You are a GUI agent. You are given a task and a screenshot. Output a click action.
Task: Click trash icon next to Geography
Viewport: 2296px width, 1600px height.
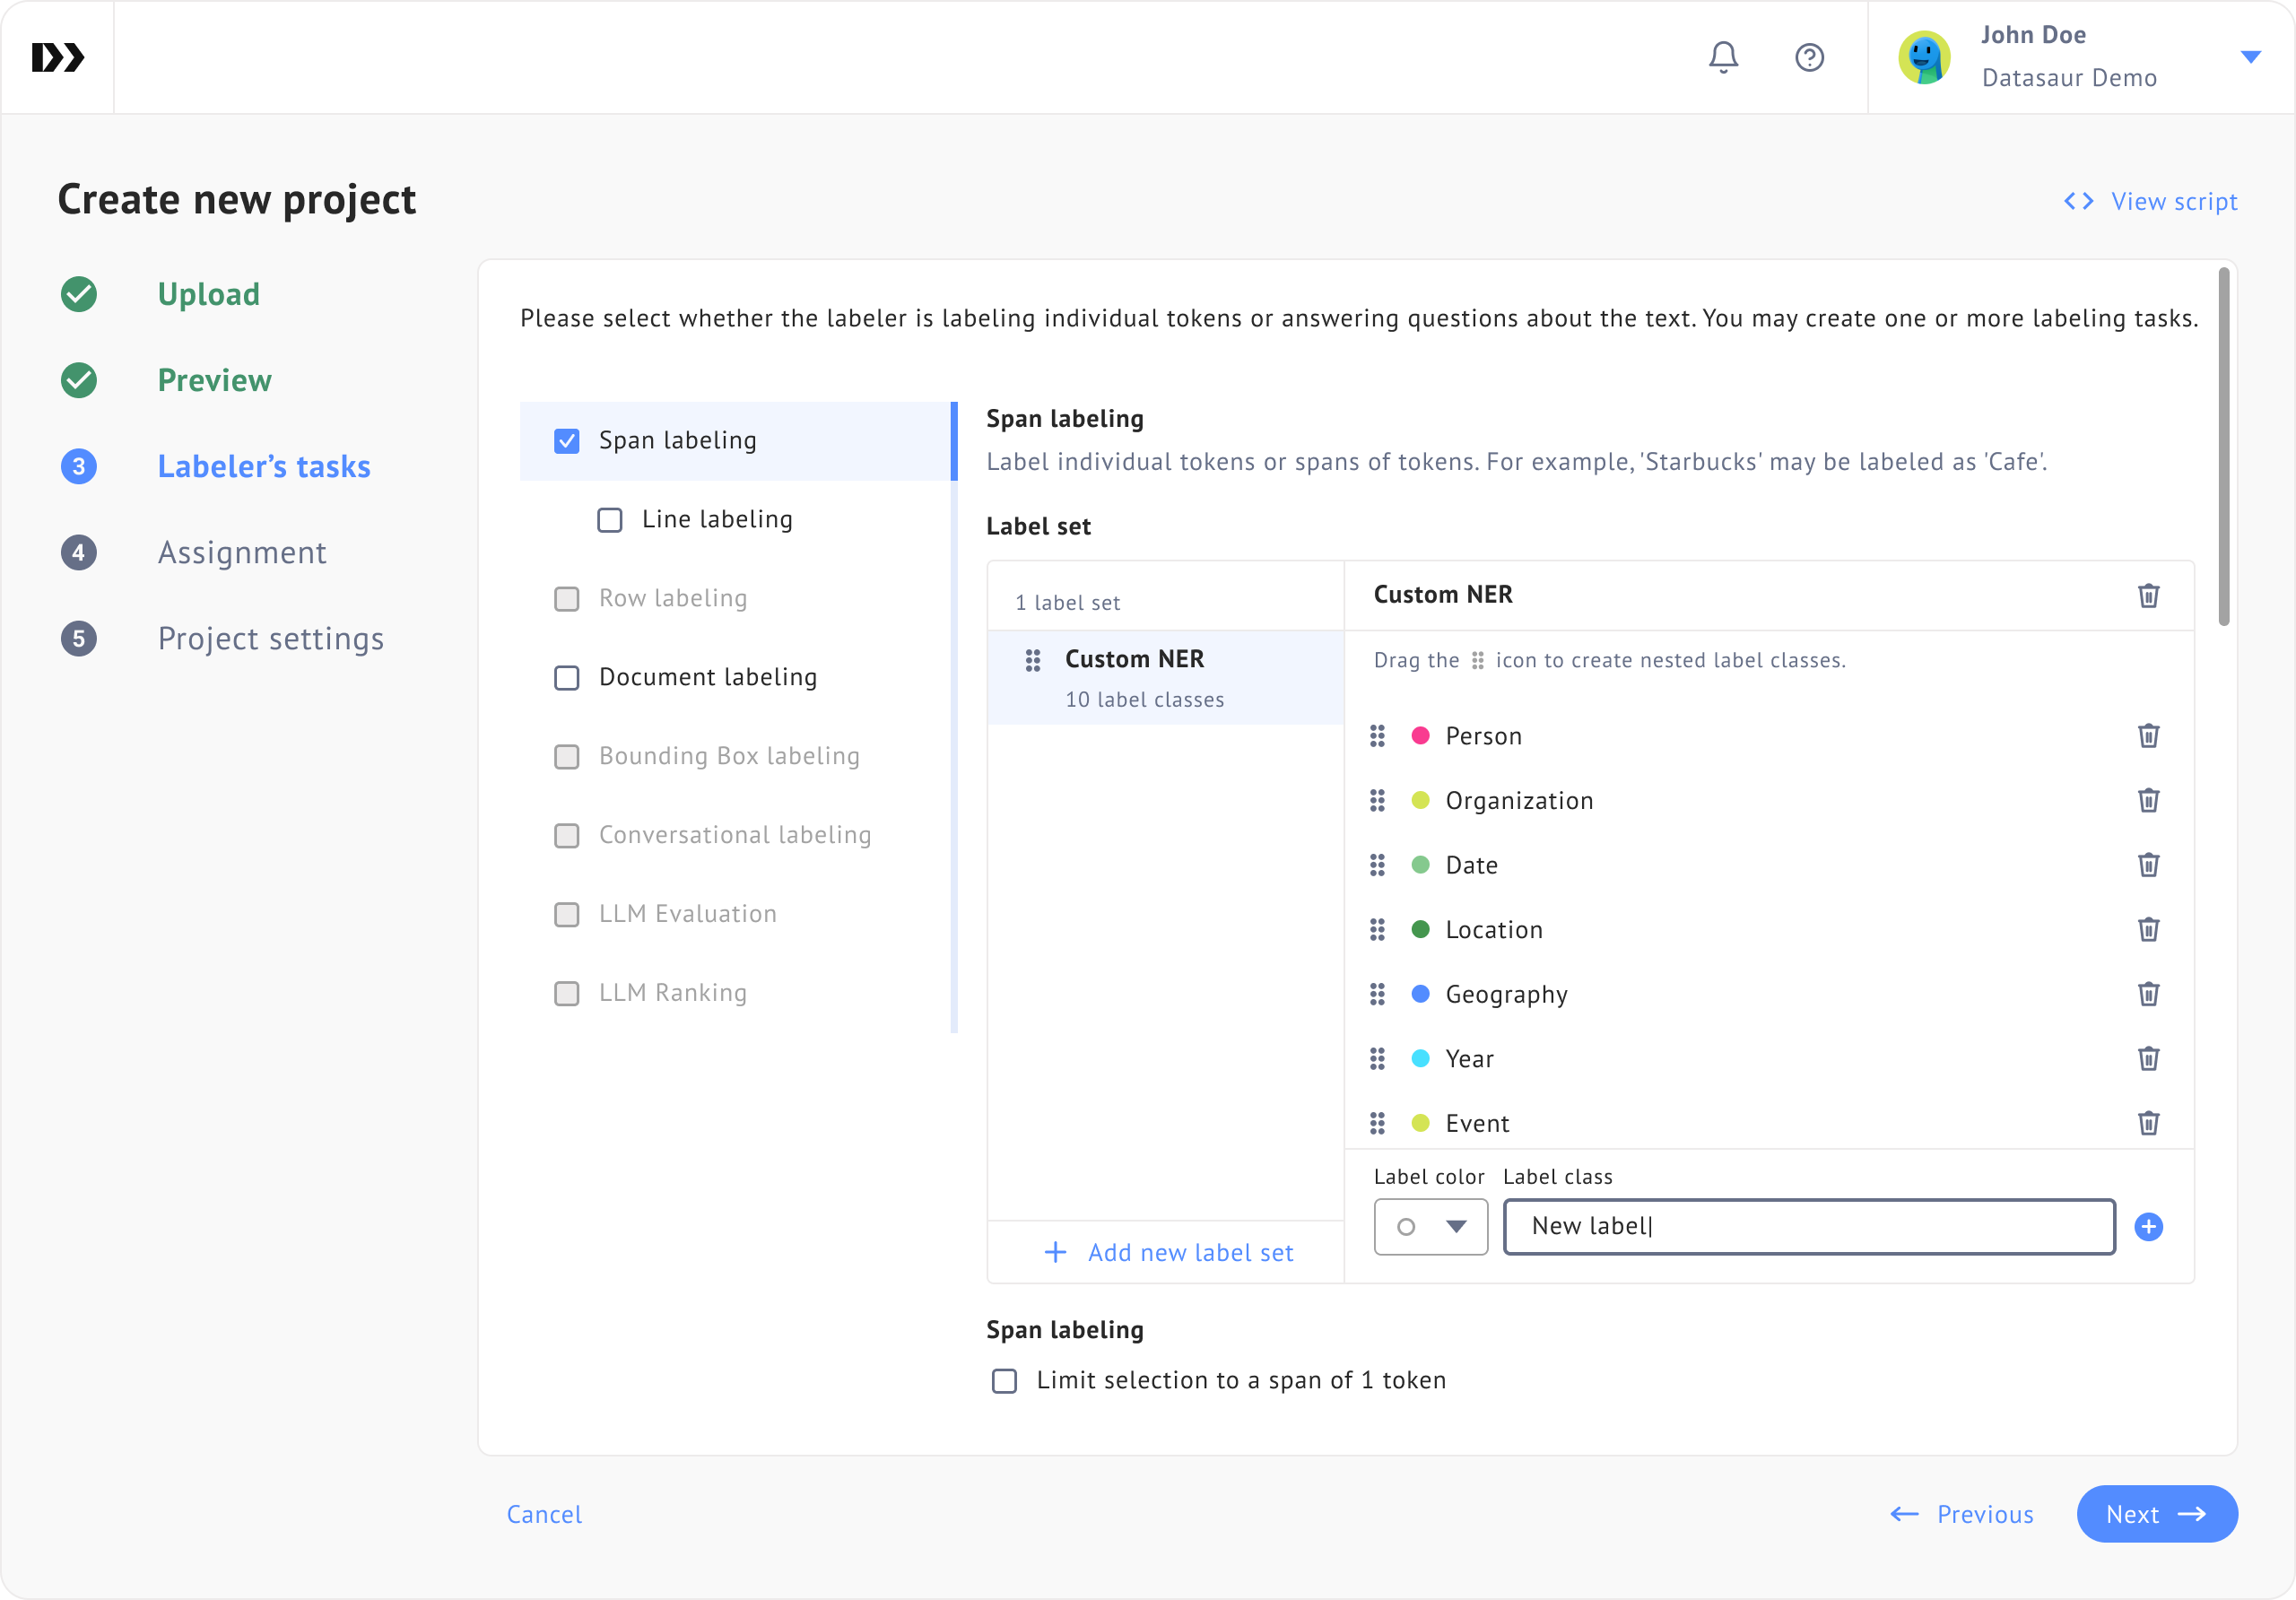coord(2148,994)
